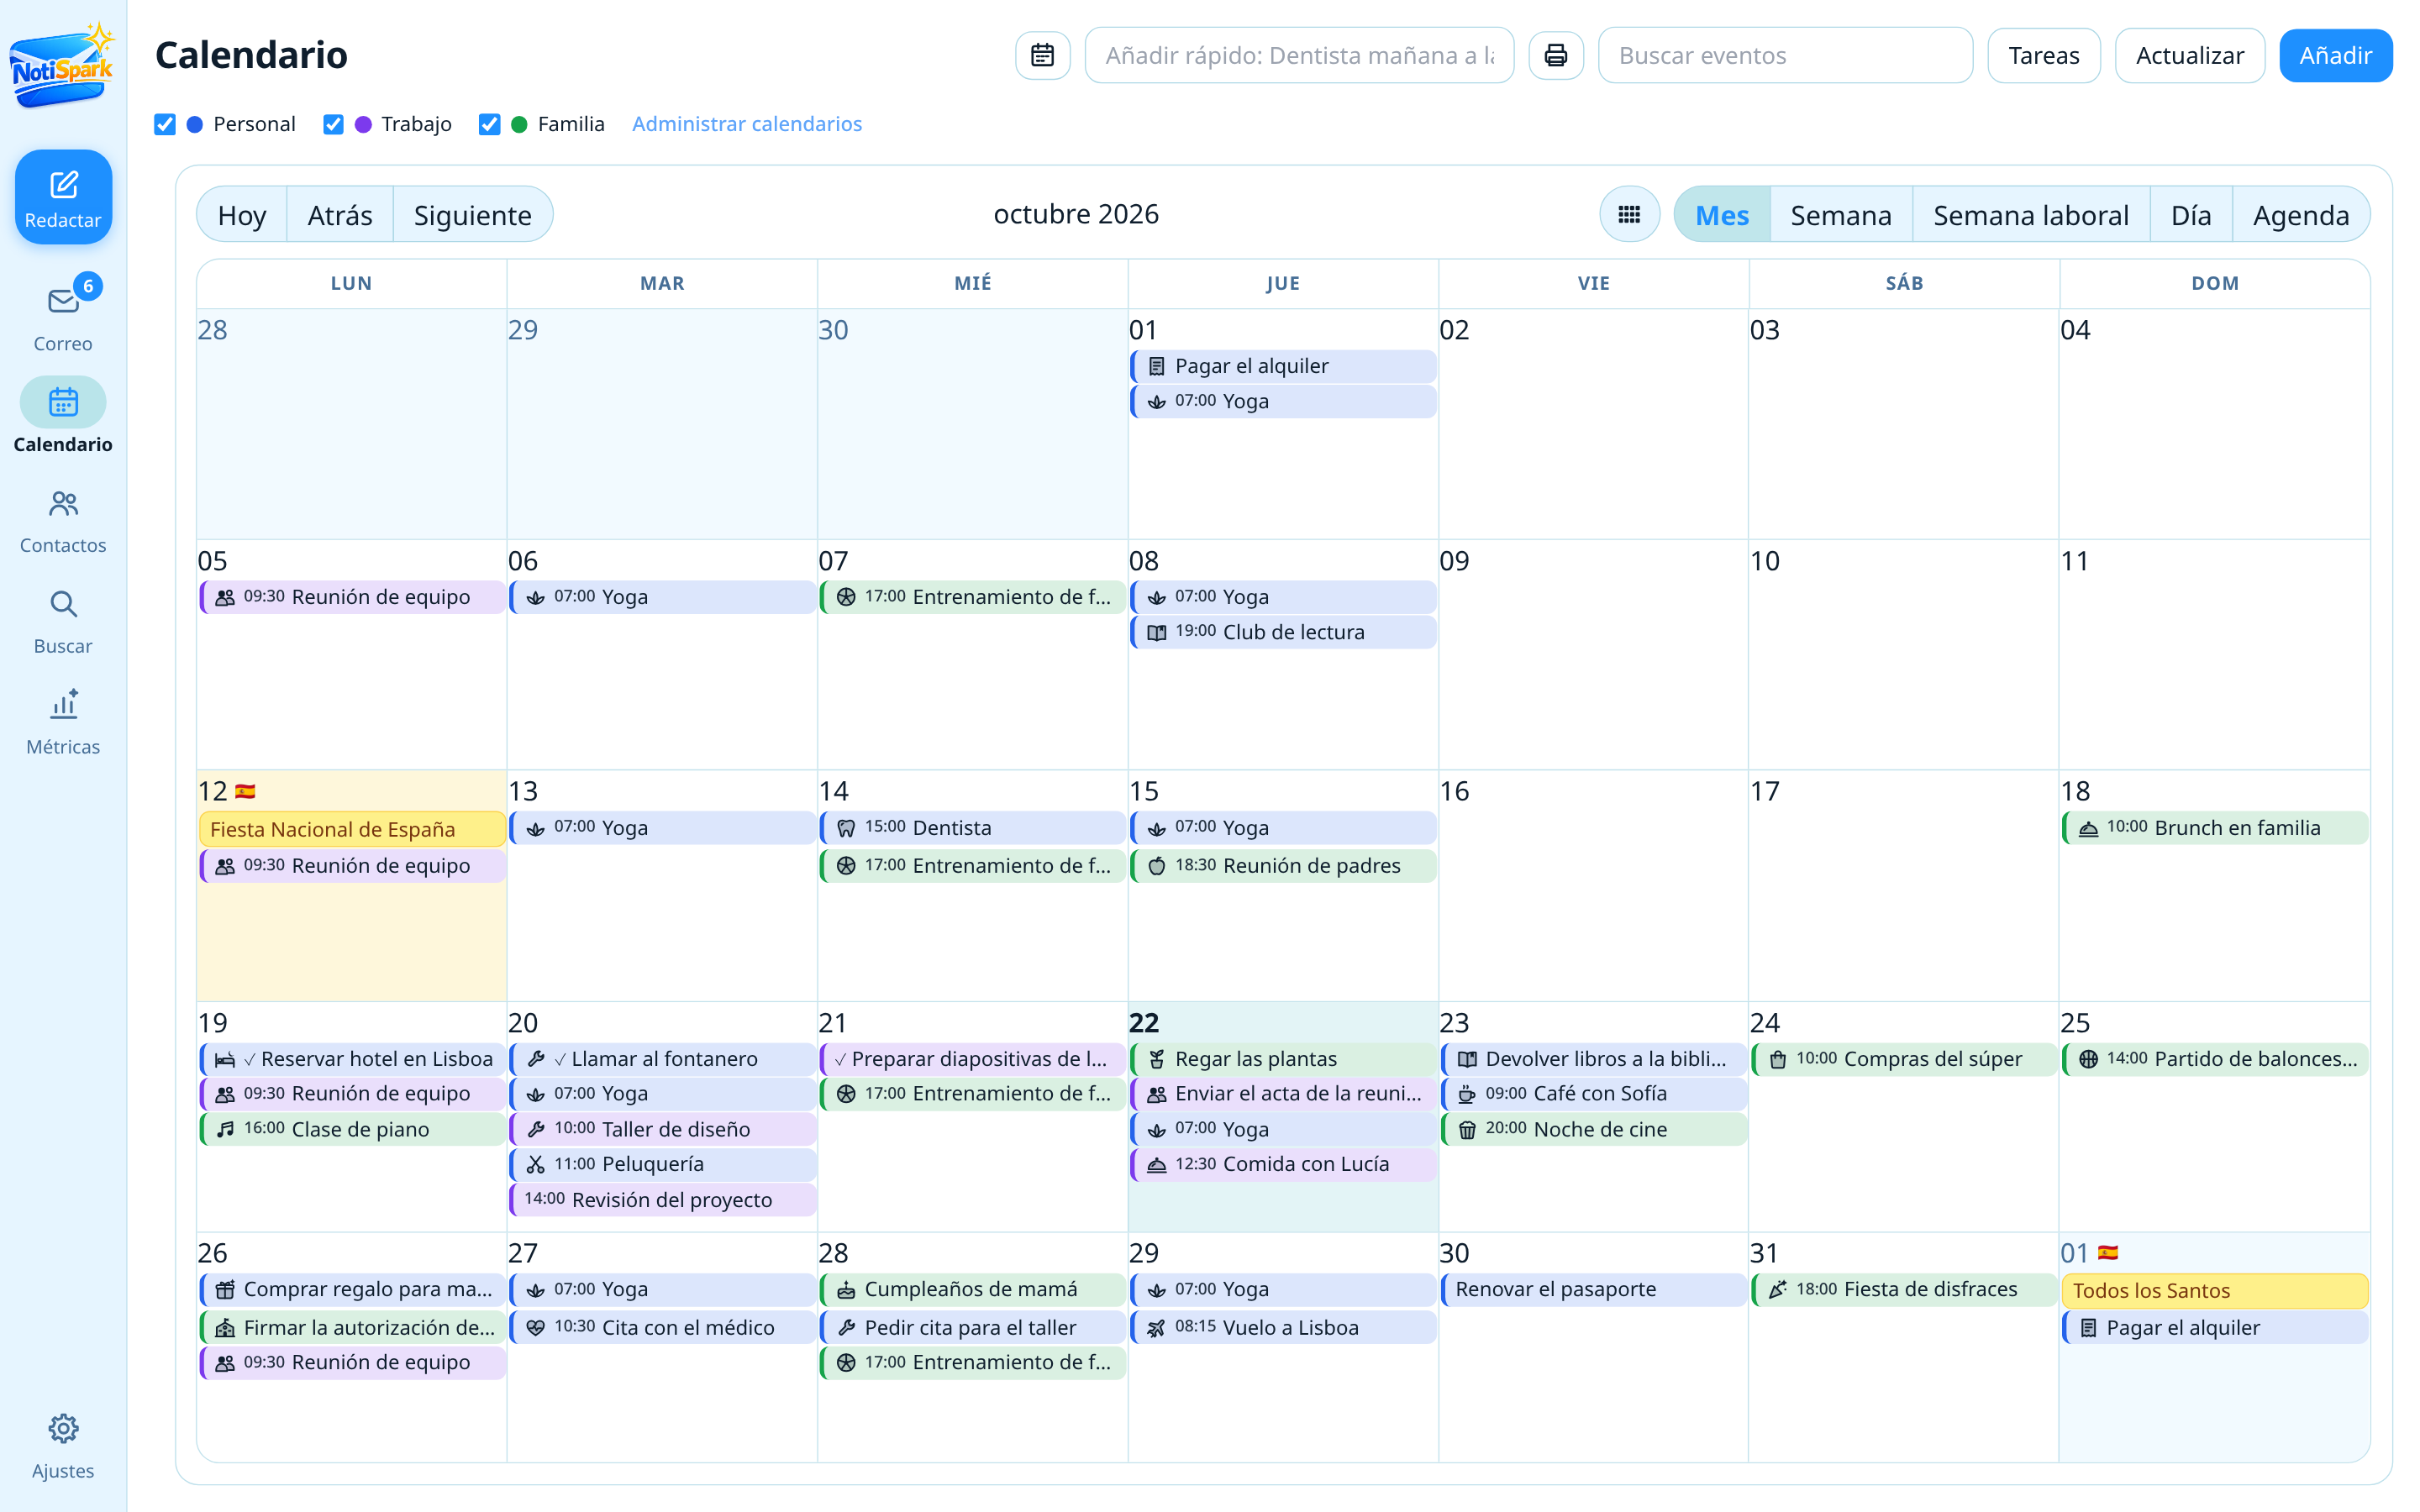
Task: Open Revisión del proyecto event
Action: tap(663, 1200)
